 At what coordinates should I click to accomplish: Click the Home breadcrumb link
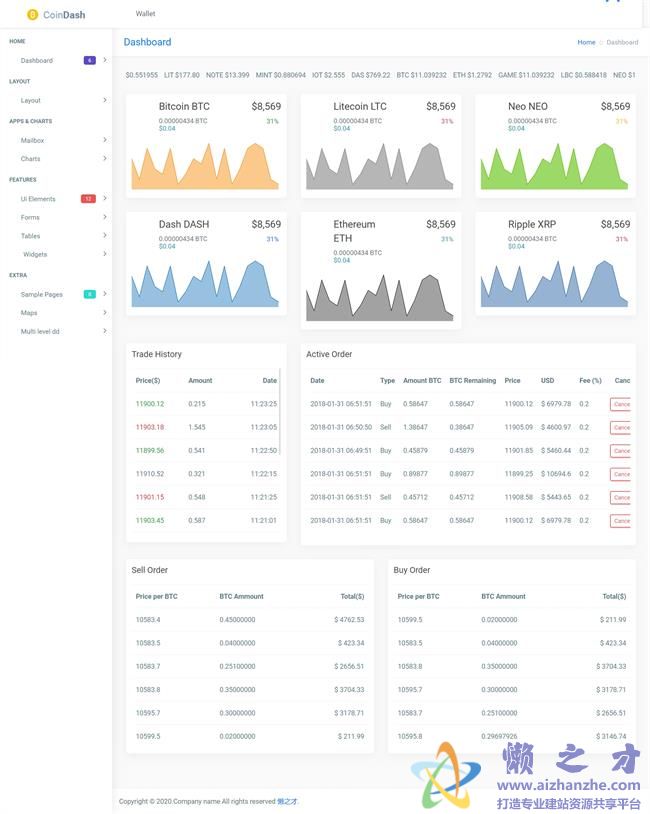click(586, 42)
